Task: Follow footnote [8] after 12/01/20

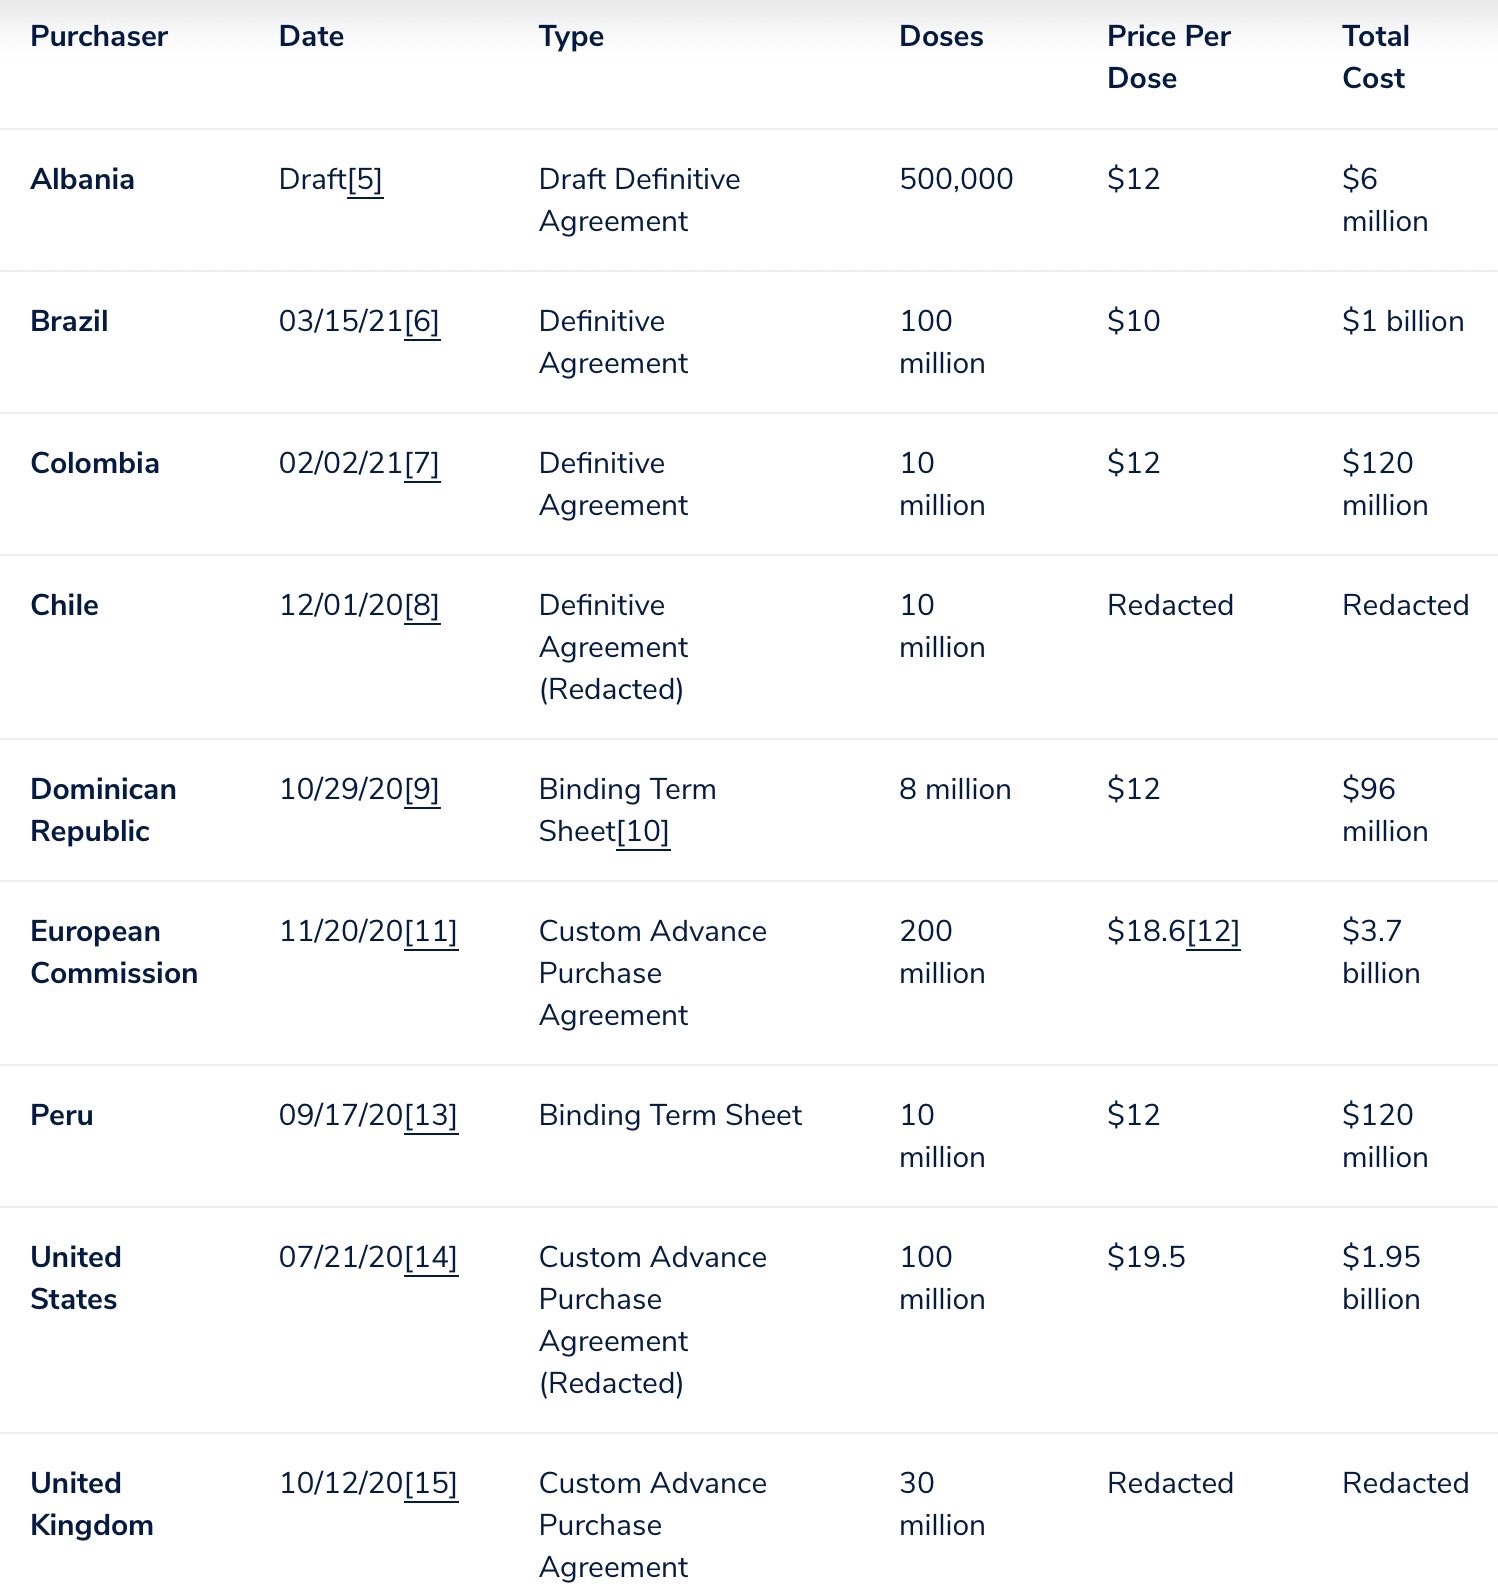Action: point(422,606)
